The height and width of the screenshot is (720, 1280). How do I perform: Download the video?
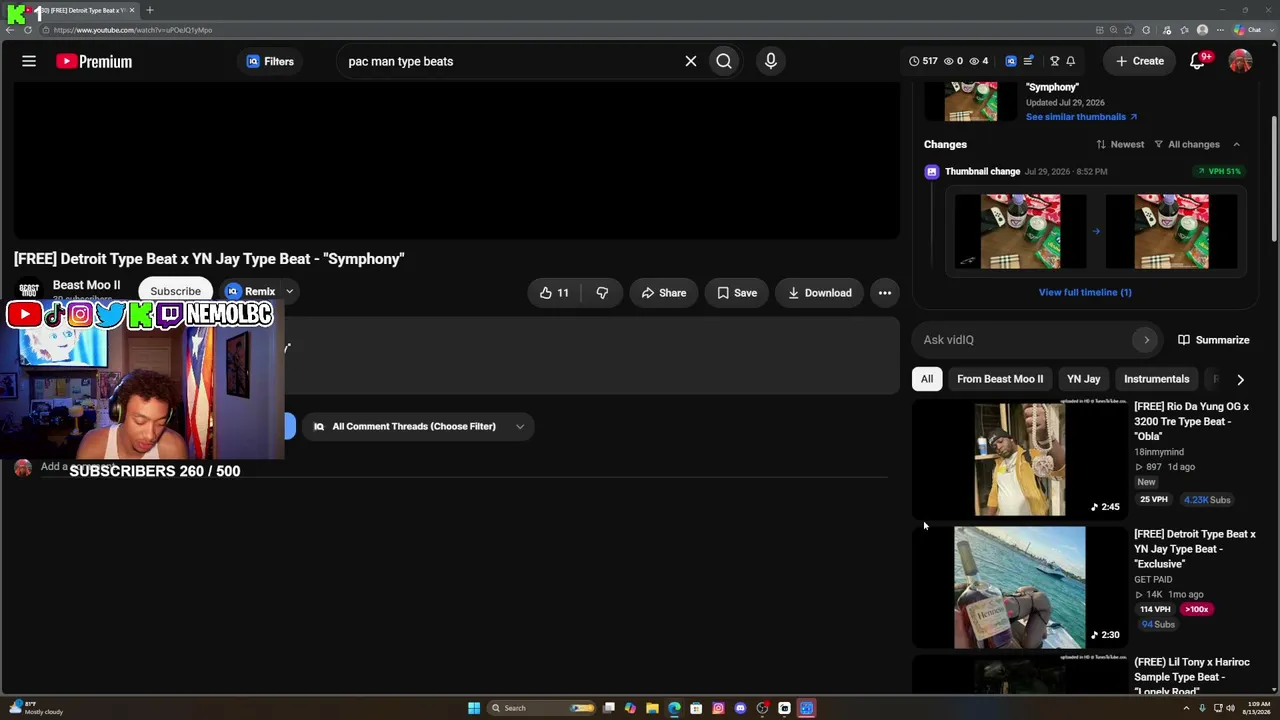point(819,293)
